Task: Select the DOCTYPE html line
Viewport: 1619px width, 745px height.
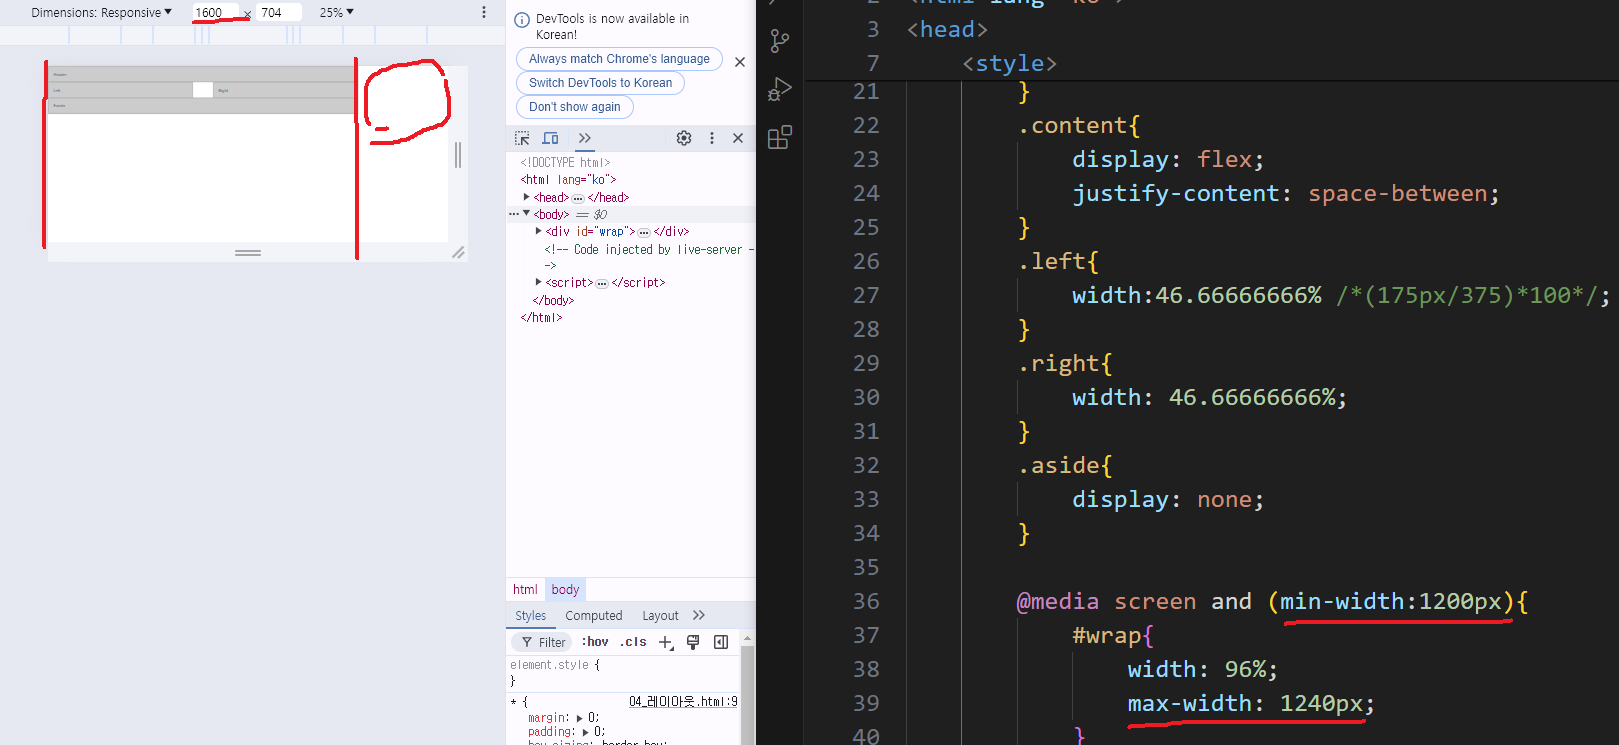Action: tap(565, 162)
